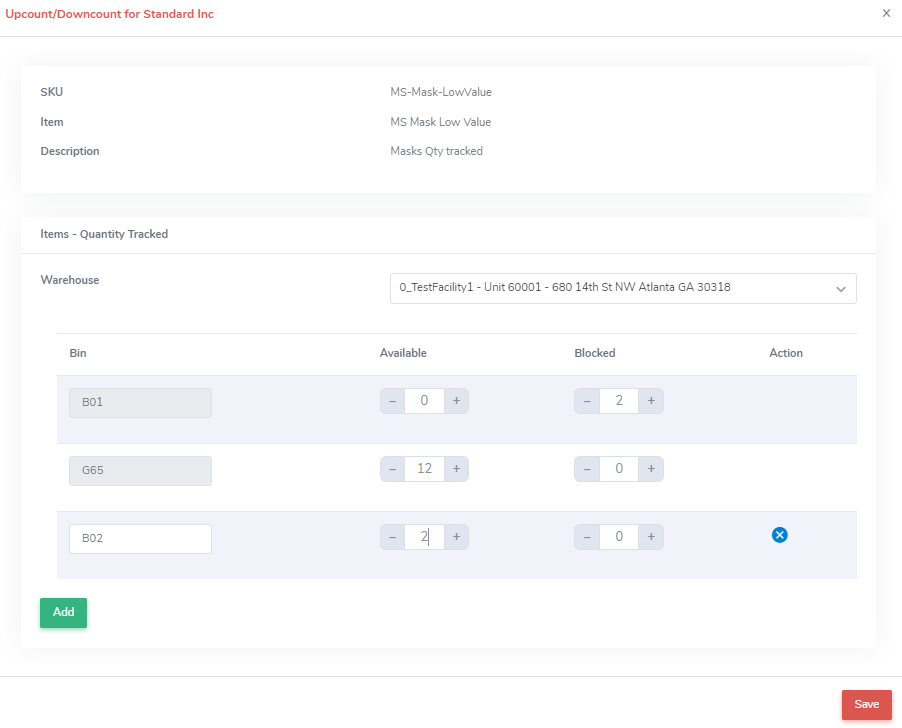The height and width of the screenshot is (728, 902).
Task: Click the Blocked value field of G65
Action: pyautogui.click(x=618, y=468)
